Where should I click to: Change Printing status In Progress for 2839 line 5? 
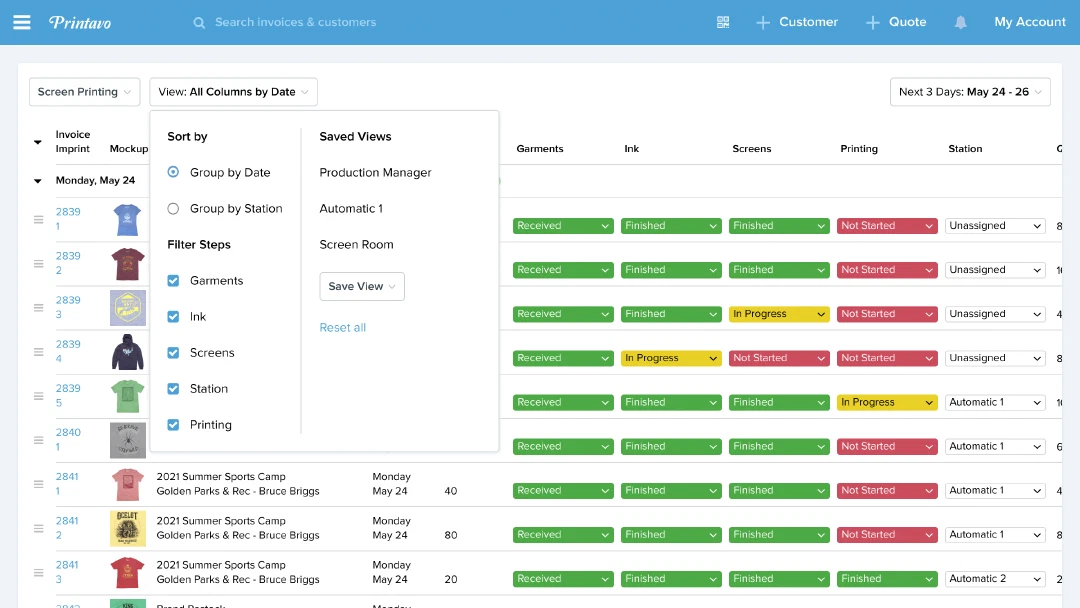[x=887, y=402]
